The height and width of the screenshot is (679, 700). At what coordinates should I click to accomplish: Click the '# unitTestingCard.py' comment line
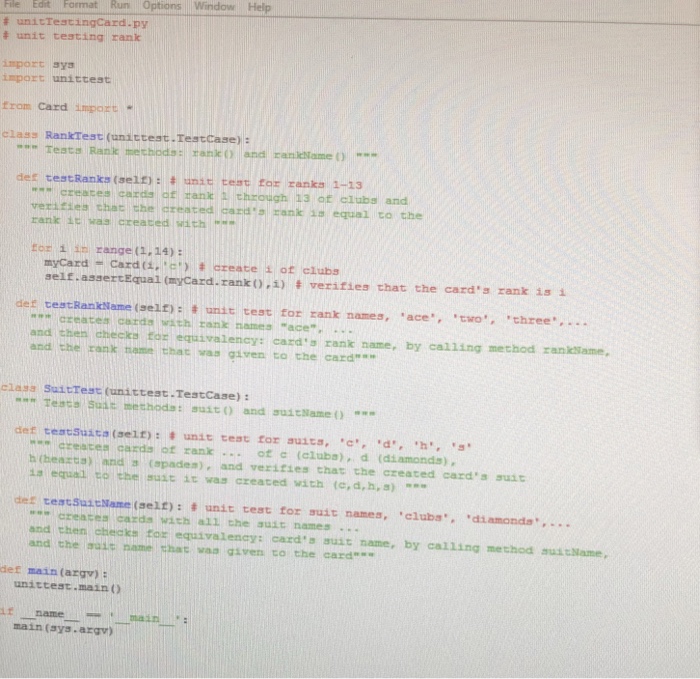point(75,23)
